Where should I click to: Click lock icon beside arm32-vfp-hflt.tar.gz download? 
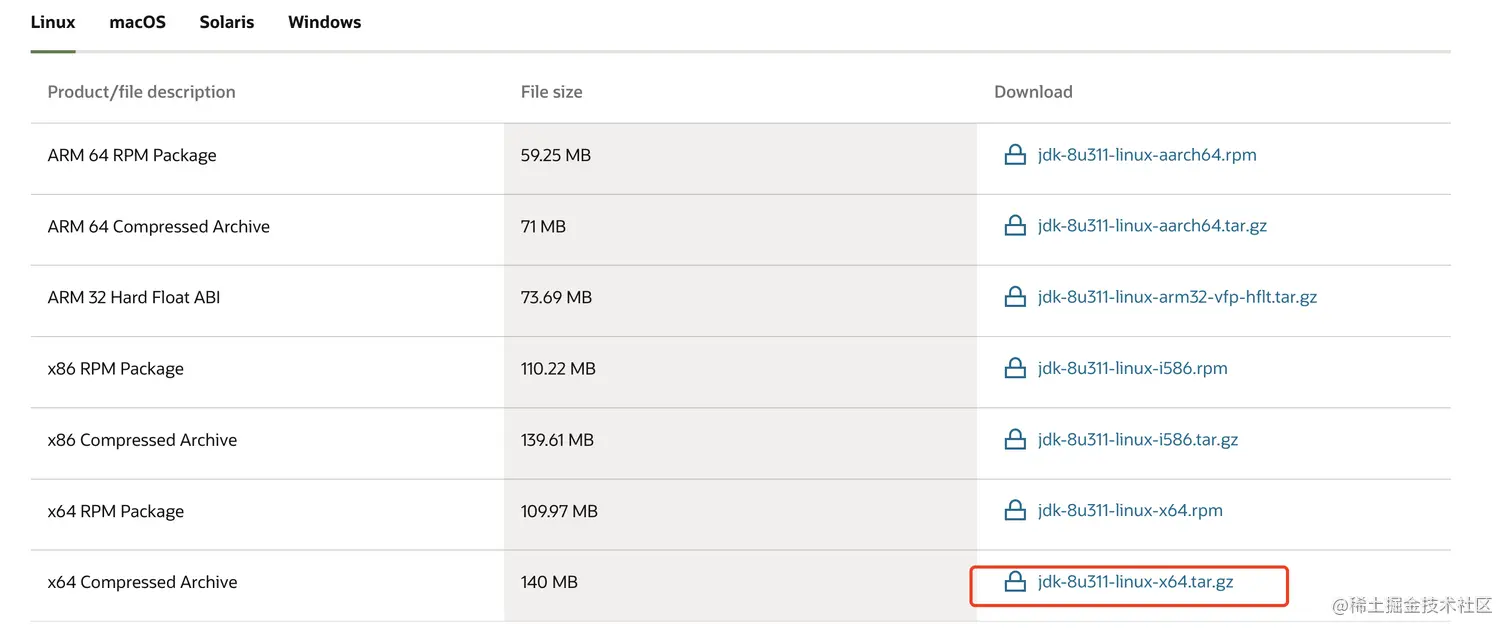point(1015,297)
